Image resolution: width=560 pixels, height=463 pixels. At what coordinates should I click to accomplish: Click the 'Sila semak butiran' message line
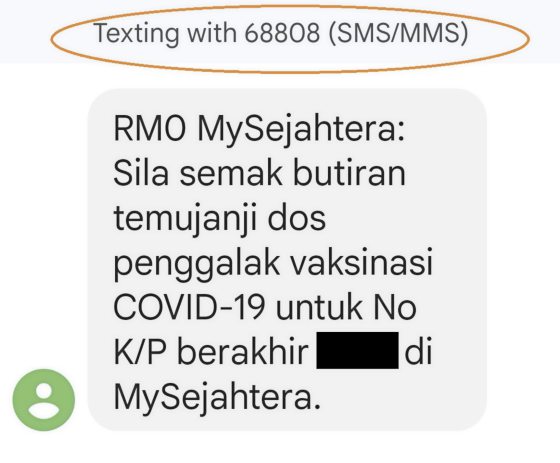tap(259, 173)
